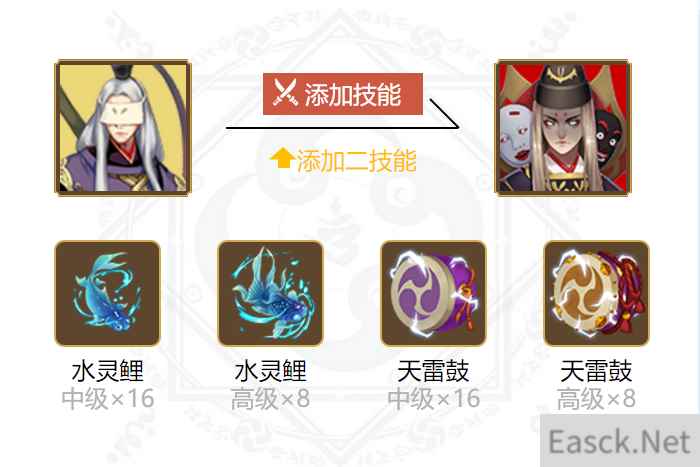Select the medium-grade 水灵鲤 fish icon
This screenshot has width=700, height=467.
[x=107, y=293]
